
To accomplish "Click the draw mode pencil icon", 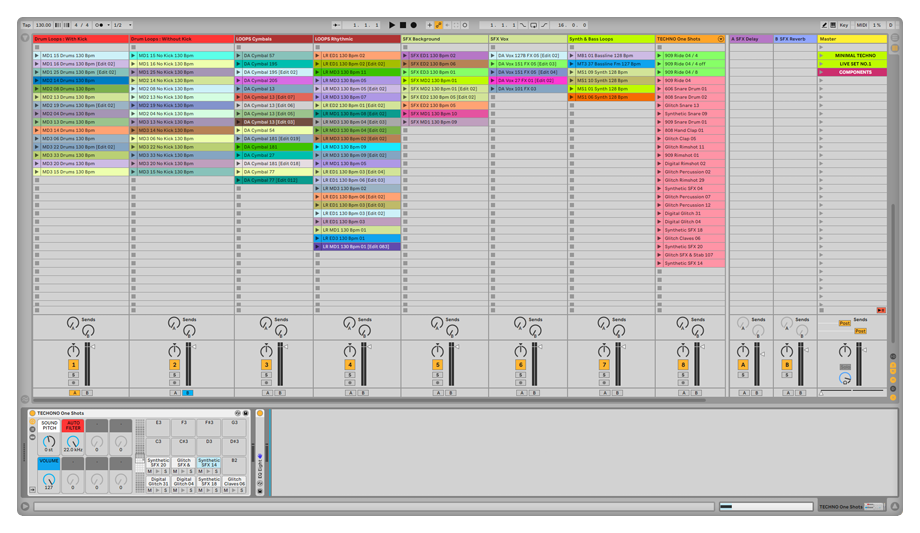I will [x=824, y=25].
